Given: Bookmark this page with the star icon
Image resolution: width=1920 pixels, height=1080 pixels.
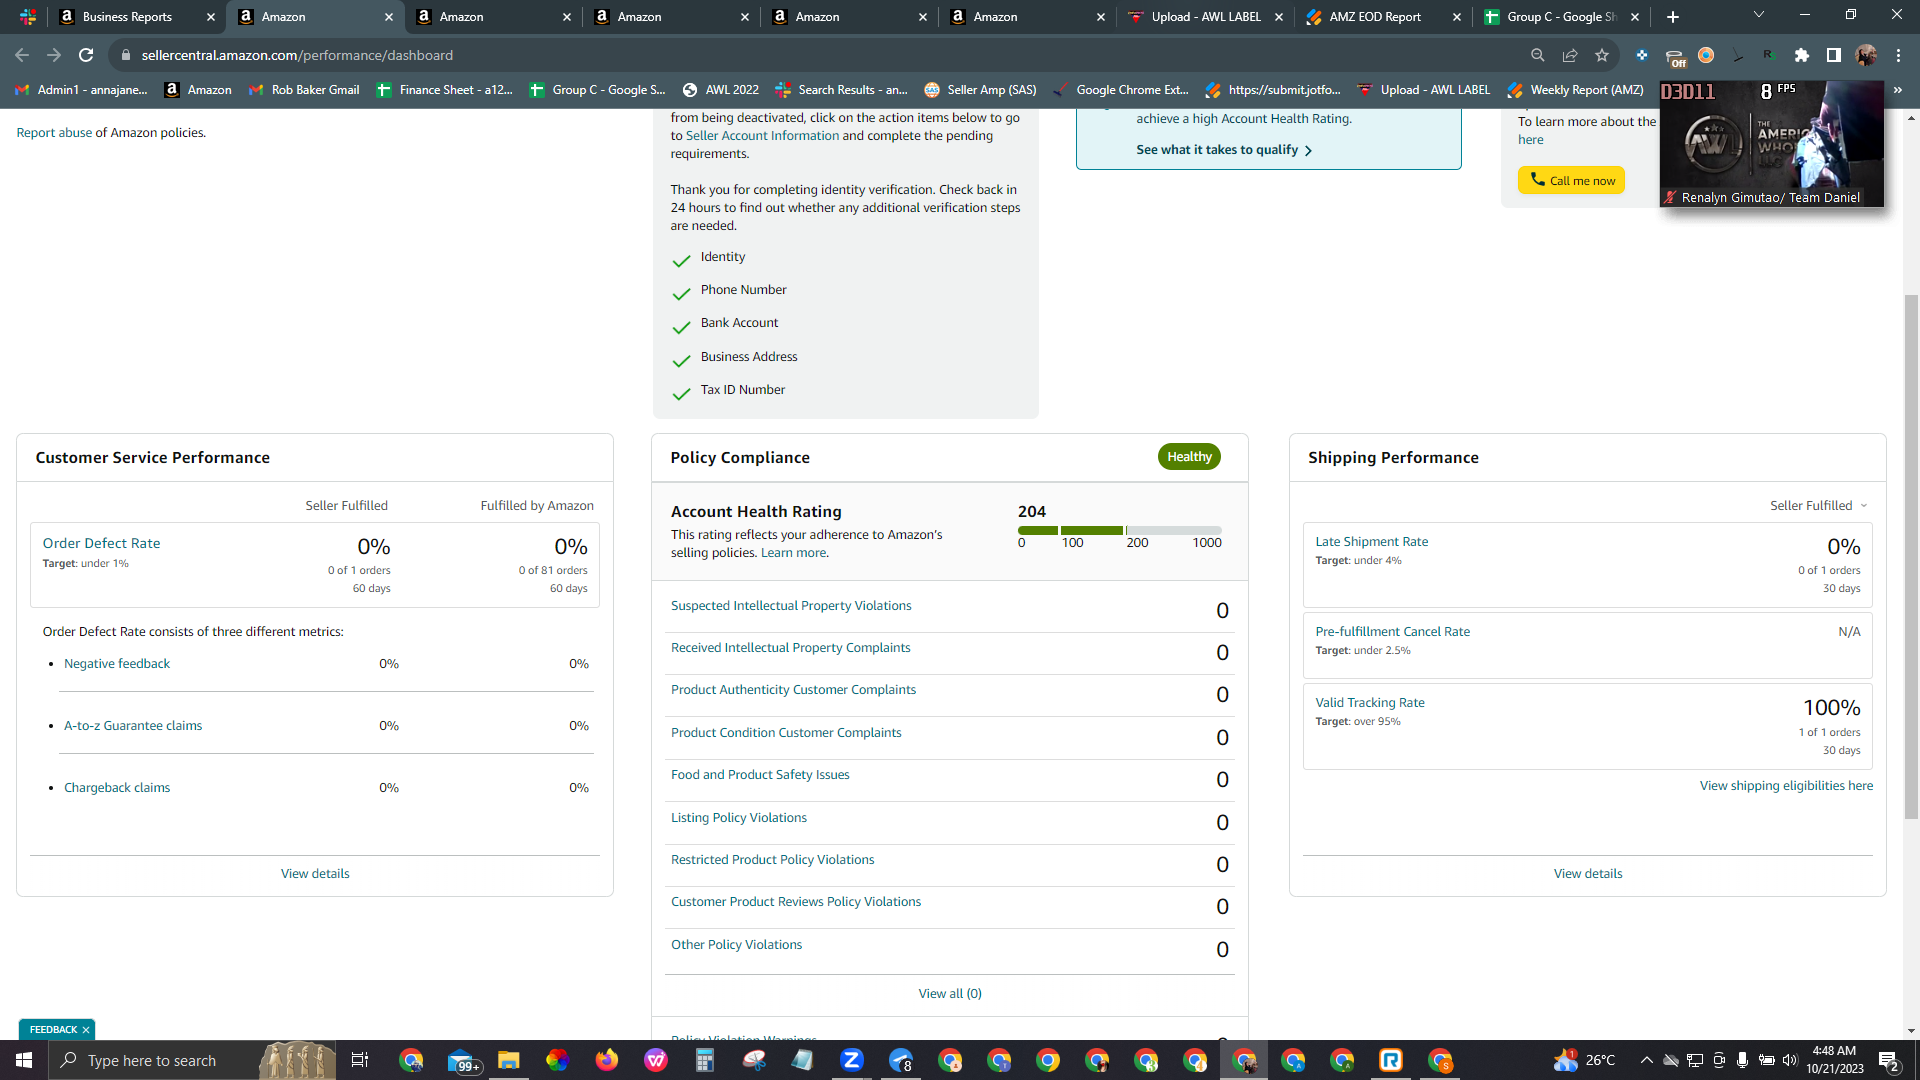Looking at the screenshot, I should (x=1602, y=55).
